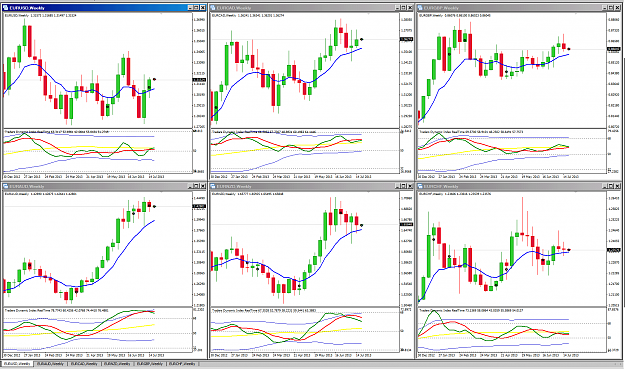Minimize the EURNZD,Weekly chart window
This screenshot has width=625, height=369.
coord(397,186)
